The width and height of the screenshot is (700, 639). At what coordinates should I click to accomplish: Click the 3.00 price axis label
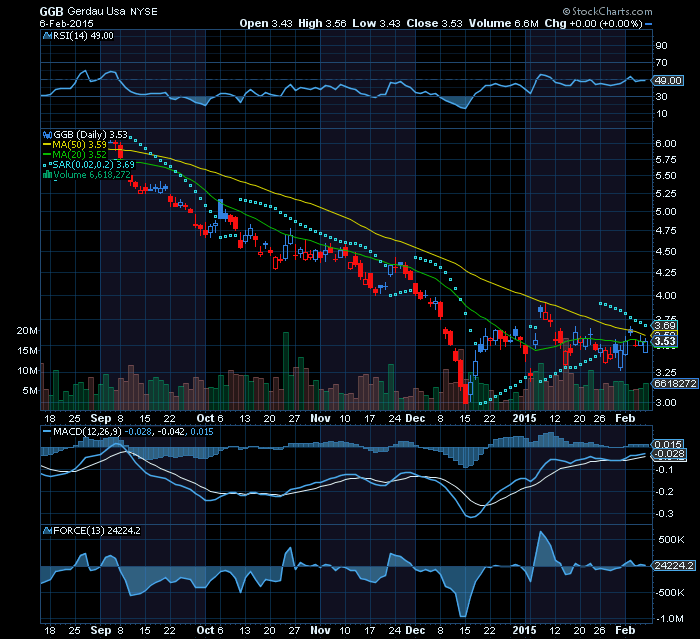point(666,402)
